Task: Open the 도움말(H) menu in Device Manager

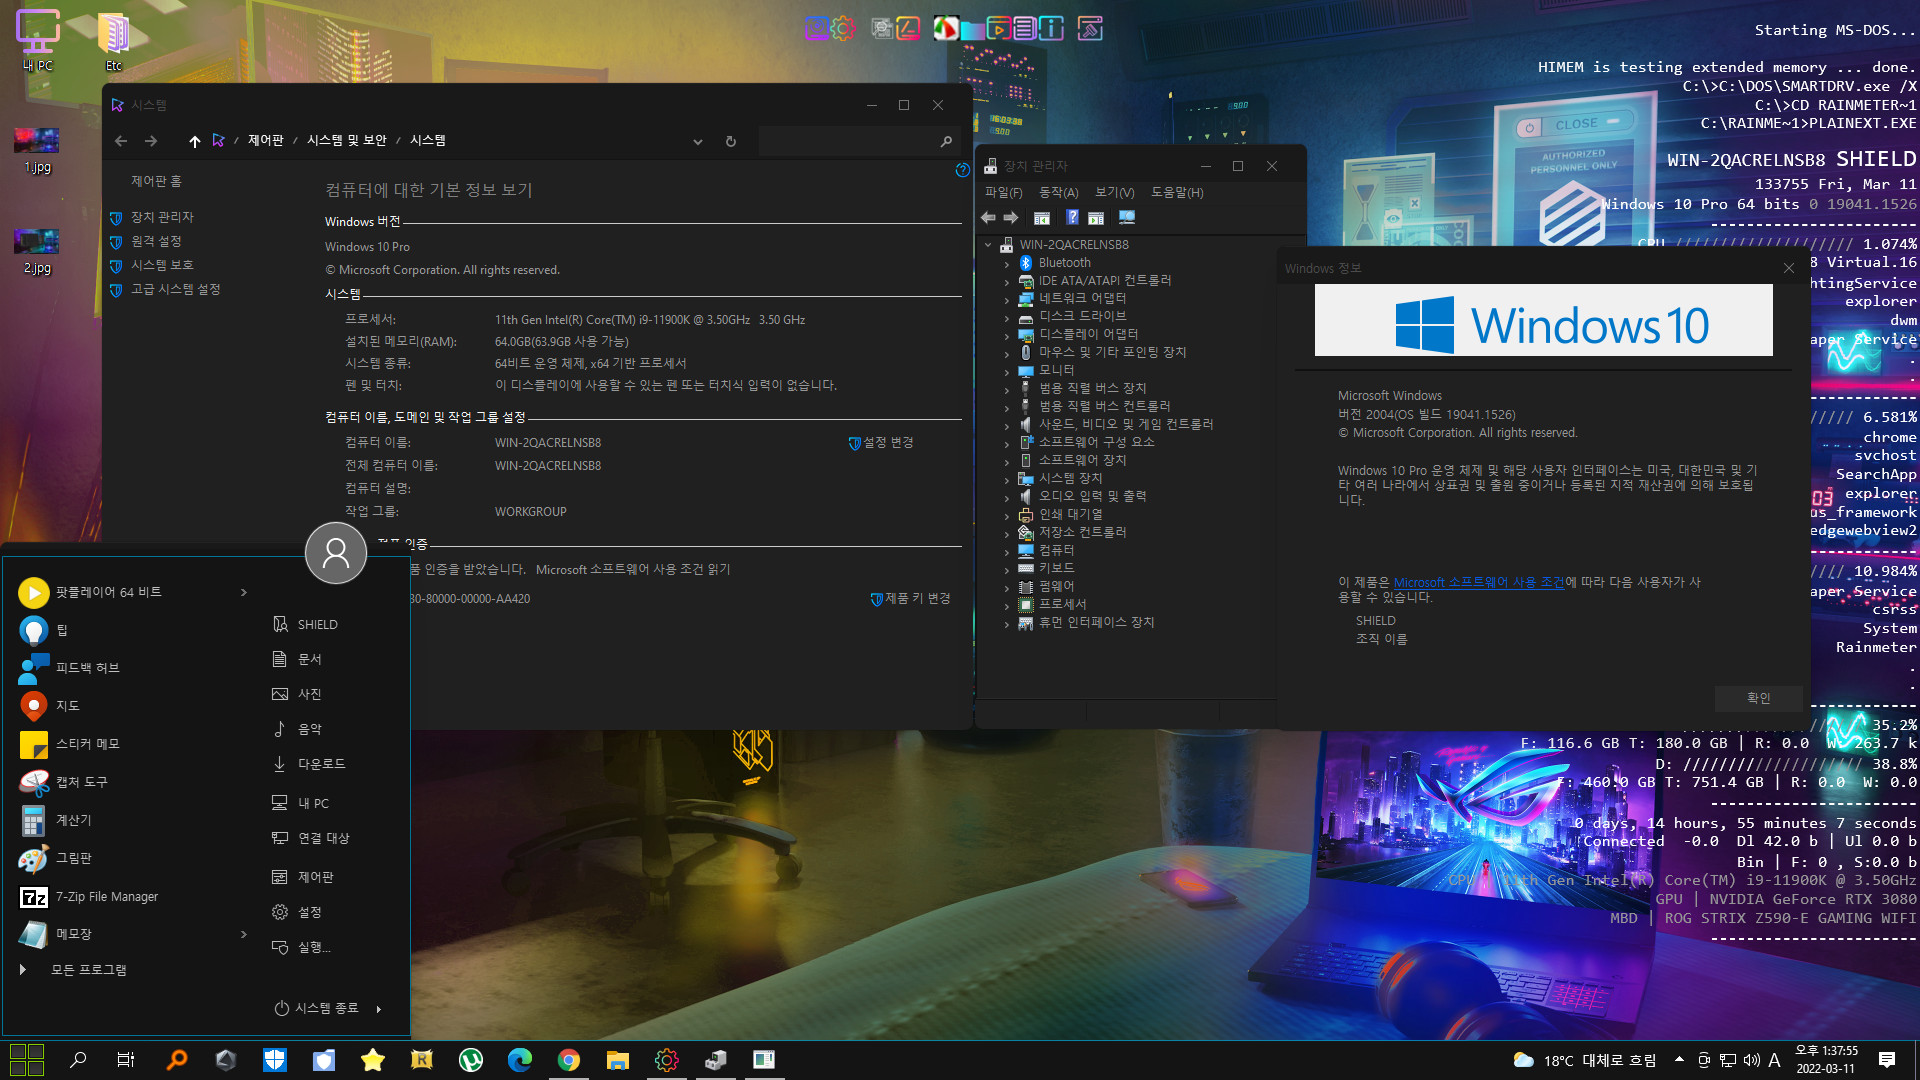Action: pos(1178,192)
